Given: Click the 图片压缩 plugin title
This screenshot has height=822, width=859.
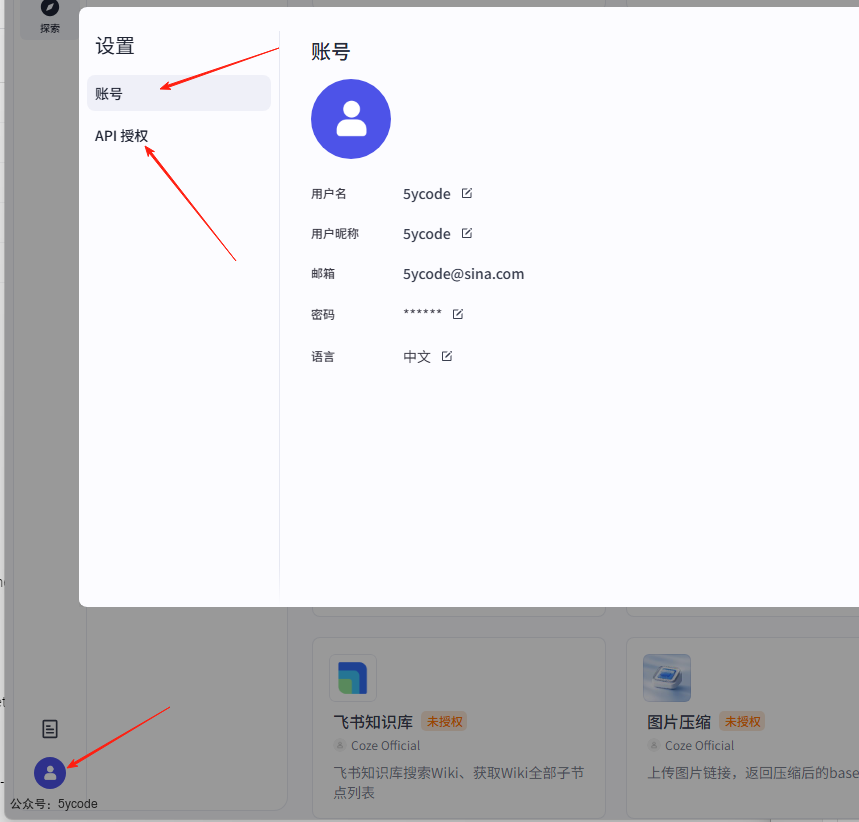Looking at the screenshot, I should (x=679, y=722).
